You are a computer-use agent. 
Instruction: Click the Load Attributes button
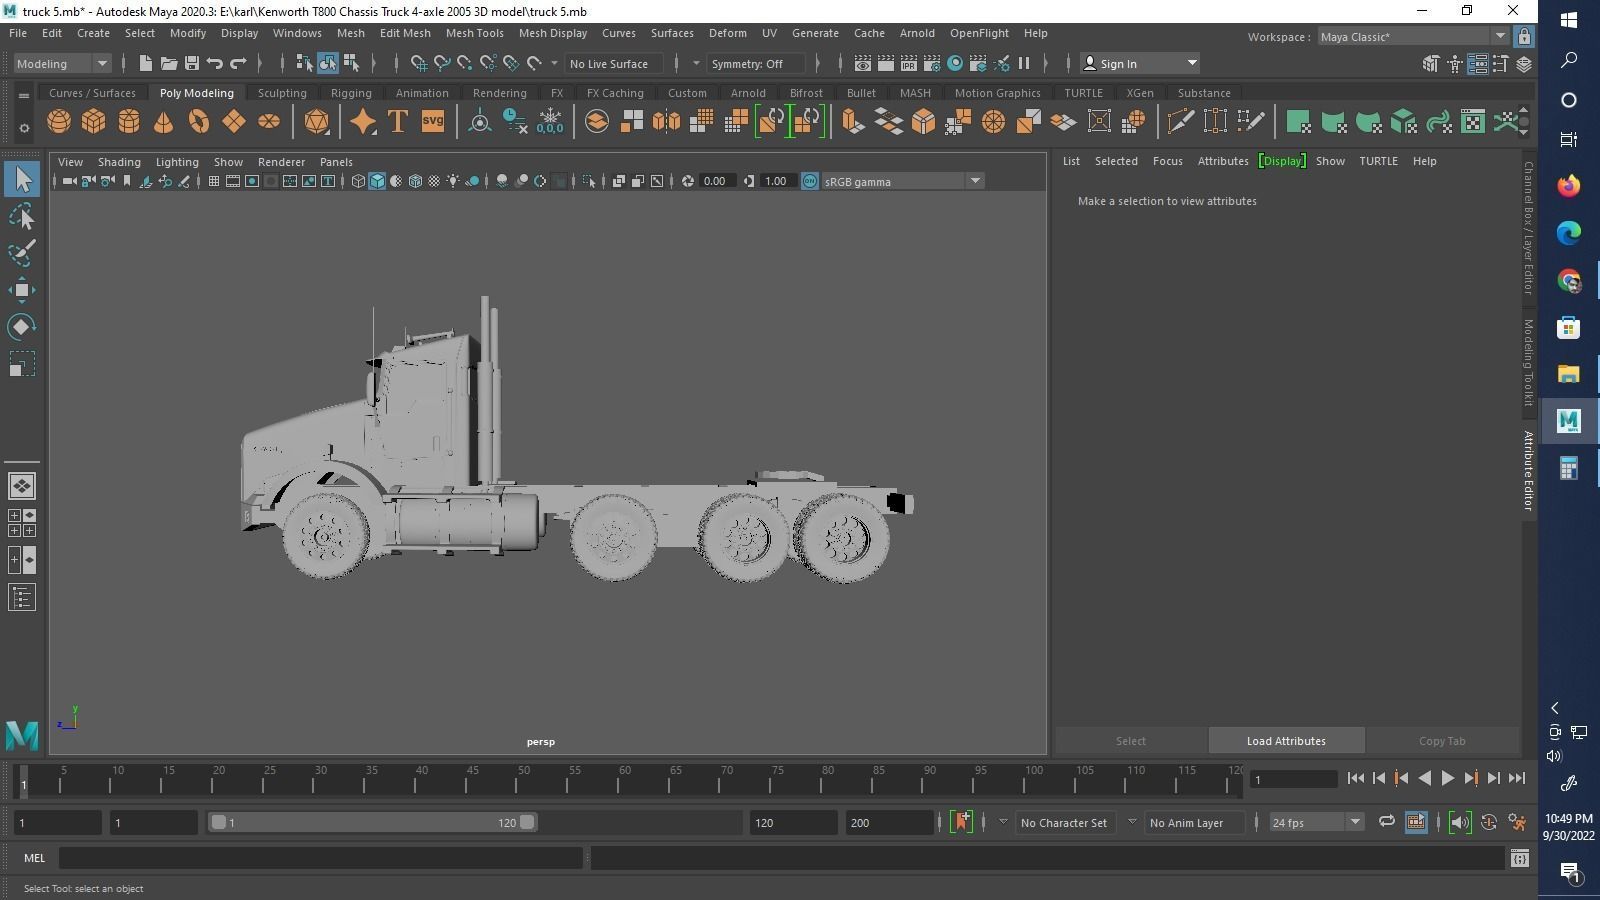coord(1286,741)
